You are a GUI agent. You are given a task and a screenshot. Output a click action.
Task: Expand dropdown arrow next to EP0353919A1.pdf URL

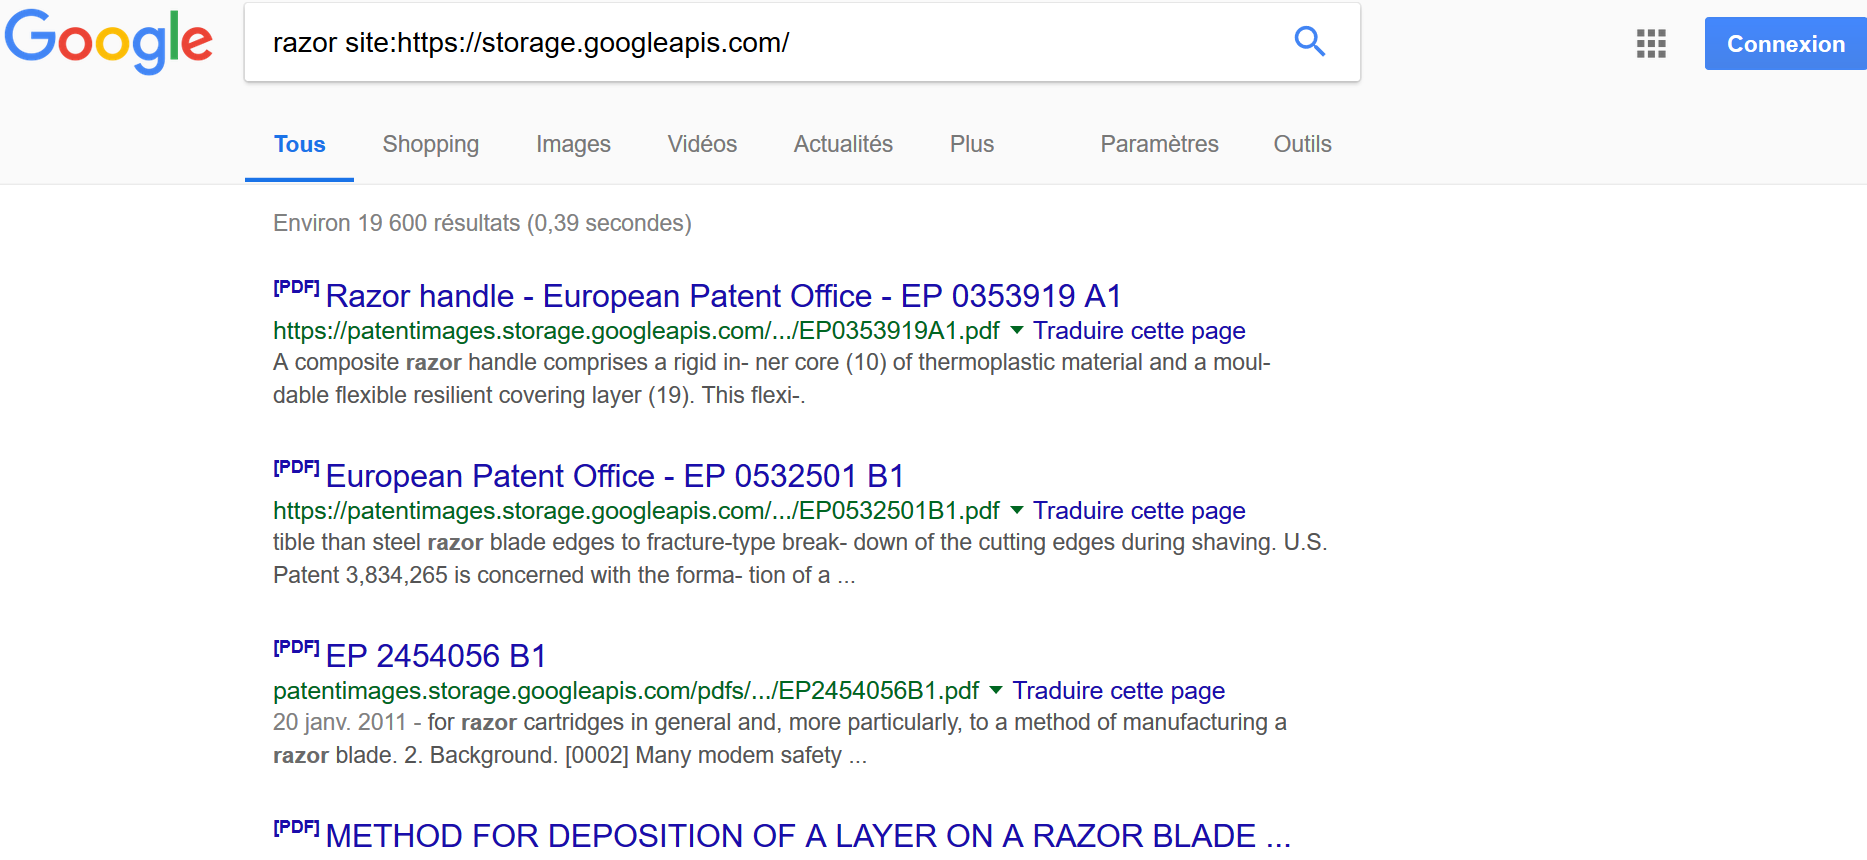pyautogui.click(x=1017, y=330)
